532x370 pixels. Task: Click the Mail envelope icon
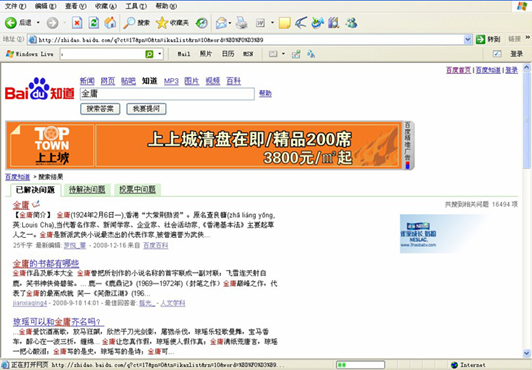[221, 23]
